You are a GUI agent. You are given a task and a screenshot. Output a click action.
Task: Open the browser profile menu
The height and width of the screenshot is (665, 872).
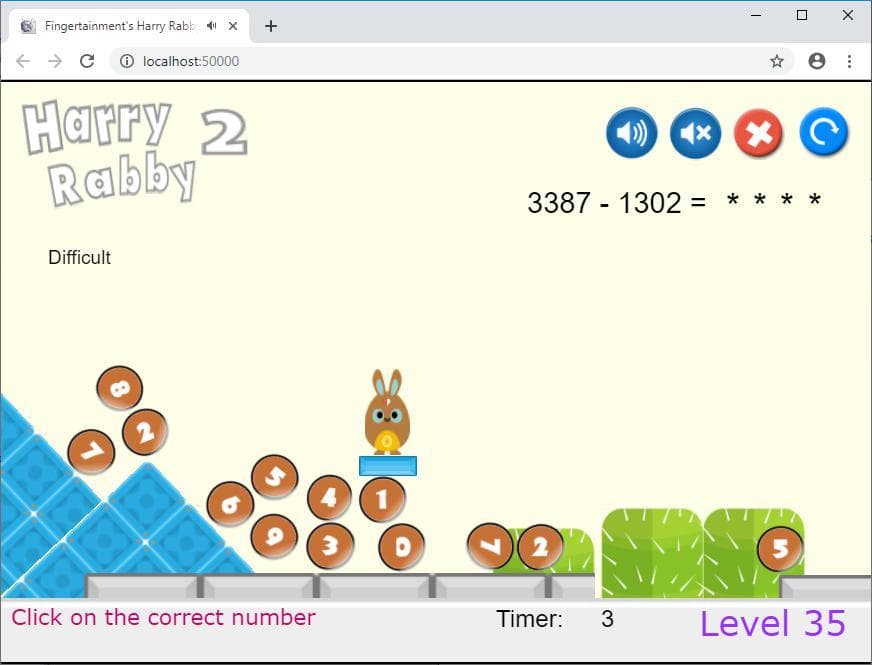coord(816,61)
